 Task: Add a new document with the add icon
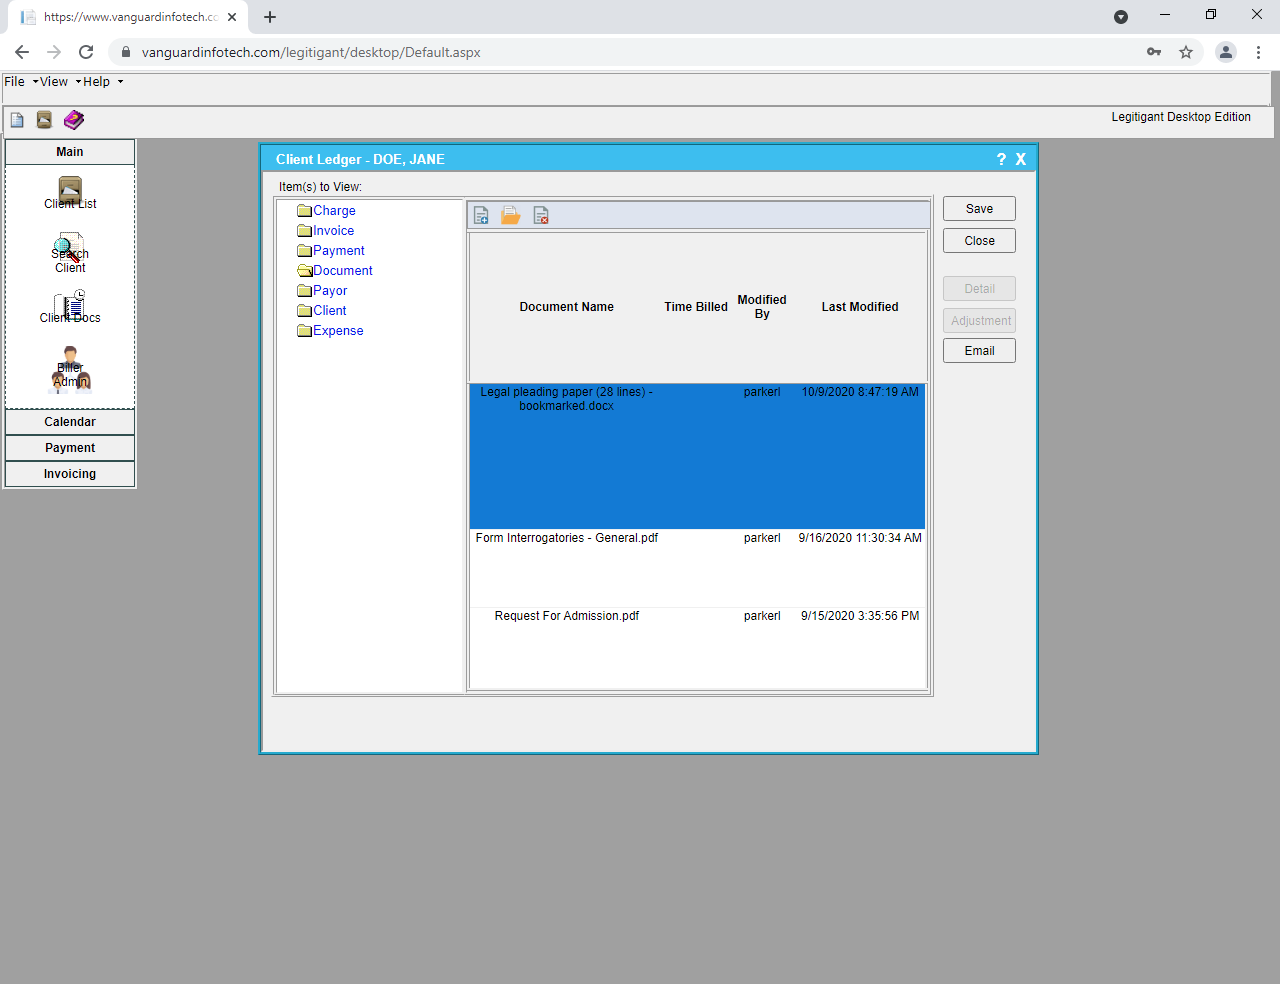tap(481, 215)
